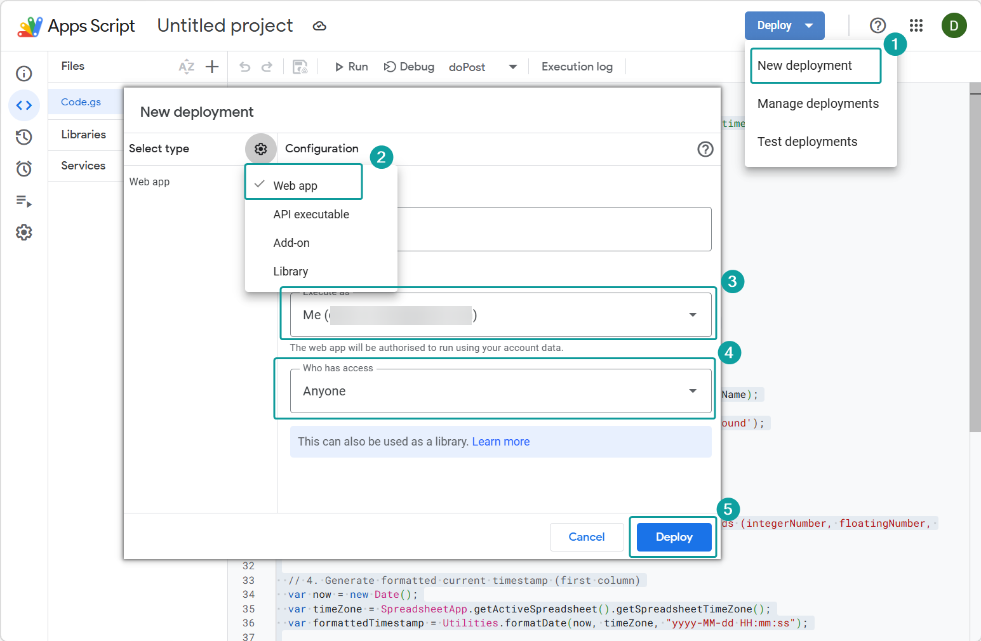Open Project History clock icon
The width and height of the screenshot is (981, 641).
tap(24, 137)
